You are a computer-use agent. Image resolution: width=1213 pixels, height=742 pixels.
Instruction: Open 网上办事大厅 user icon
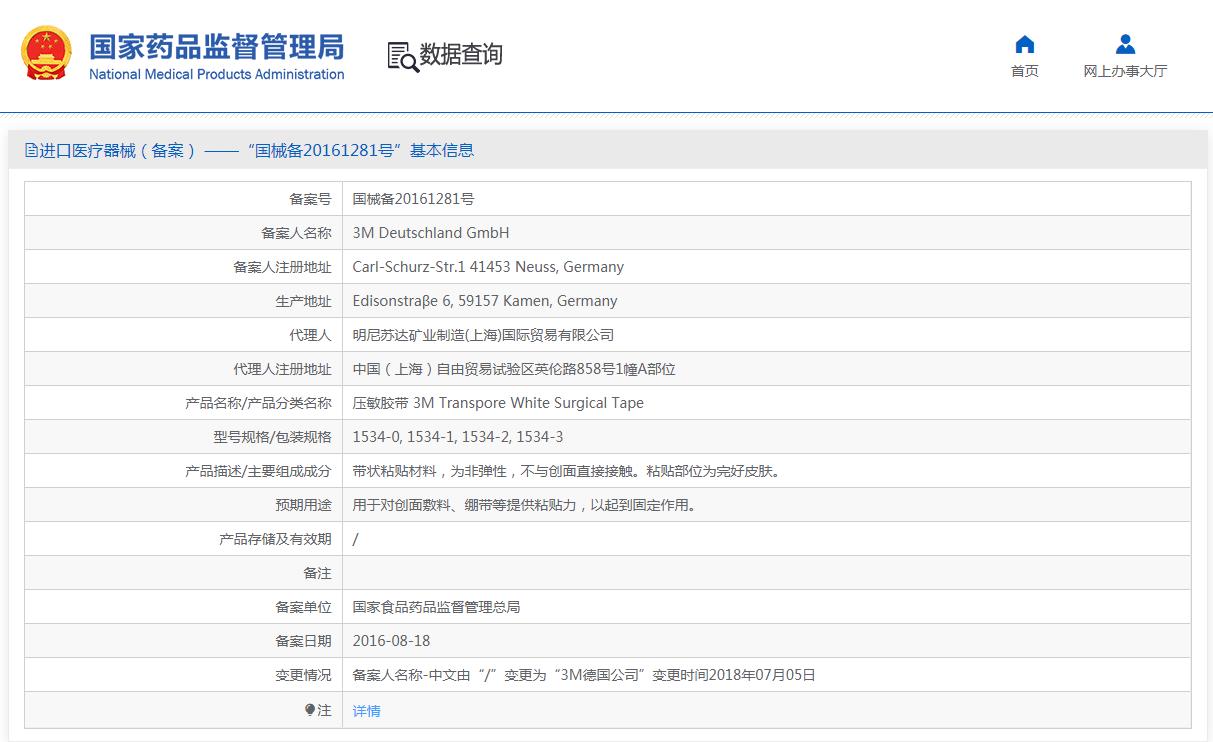tap(1125, 44)
